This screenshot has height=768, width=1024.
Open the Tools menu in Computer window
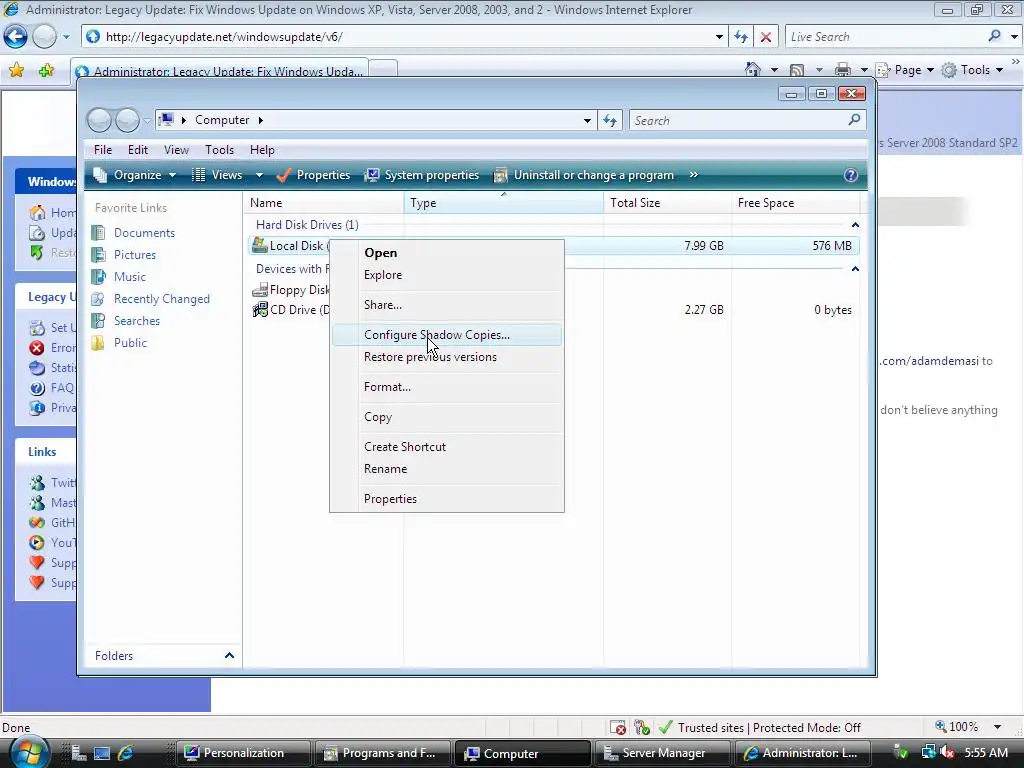coord(219,150)
